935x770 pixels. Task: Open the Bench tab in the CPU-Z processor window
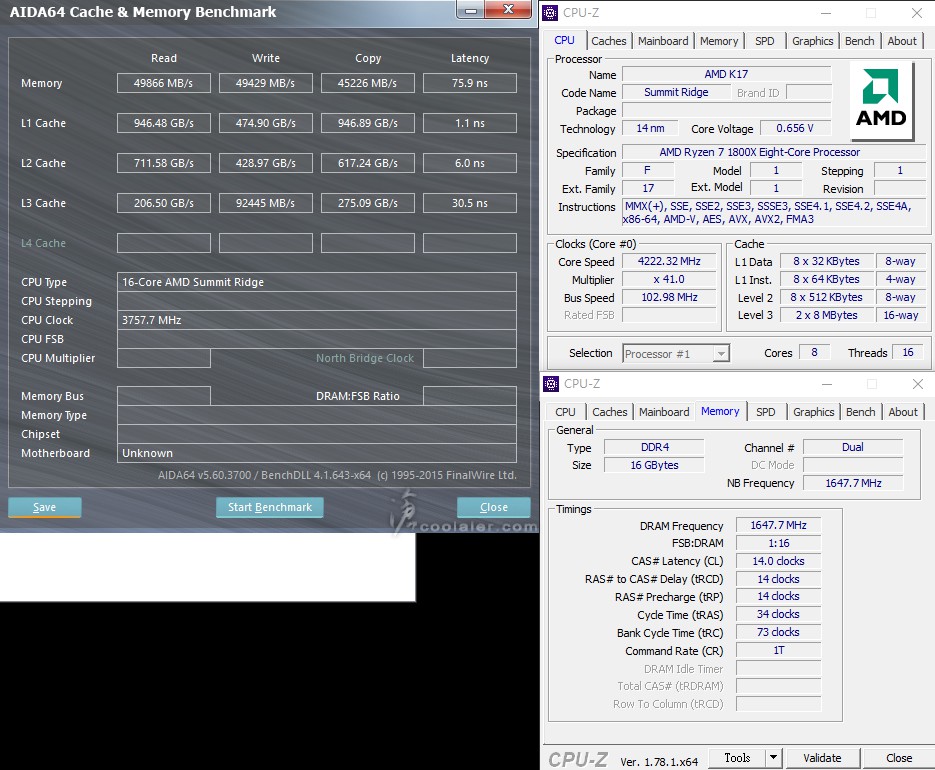pos(860,41)
